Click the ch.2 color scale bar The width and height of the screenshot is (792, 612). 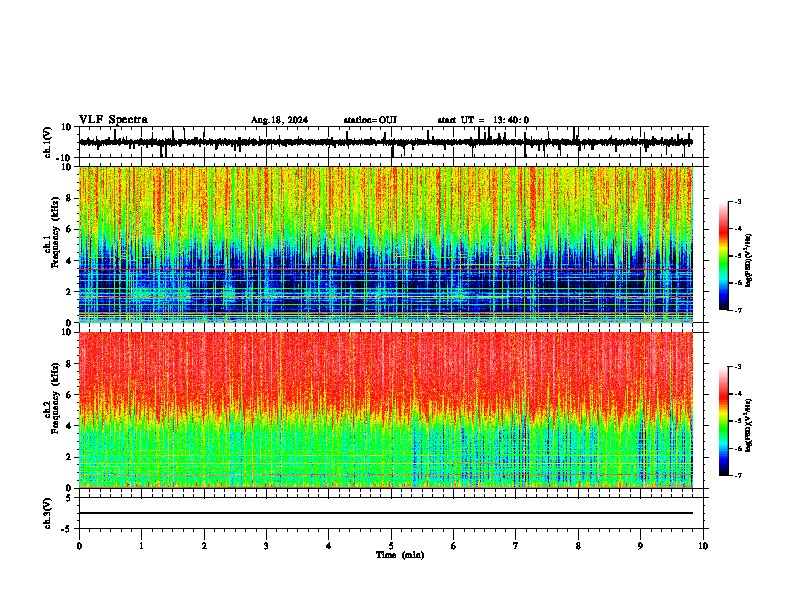click(723, 421)
